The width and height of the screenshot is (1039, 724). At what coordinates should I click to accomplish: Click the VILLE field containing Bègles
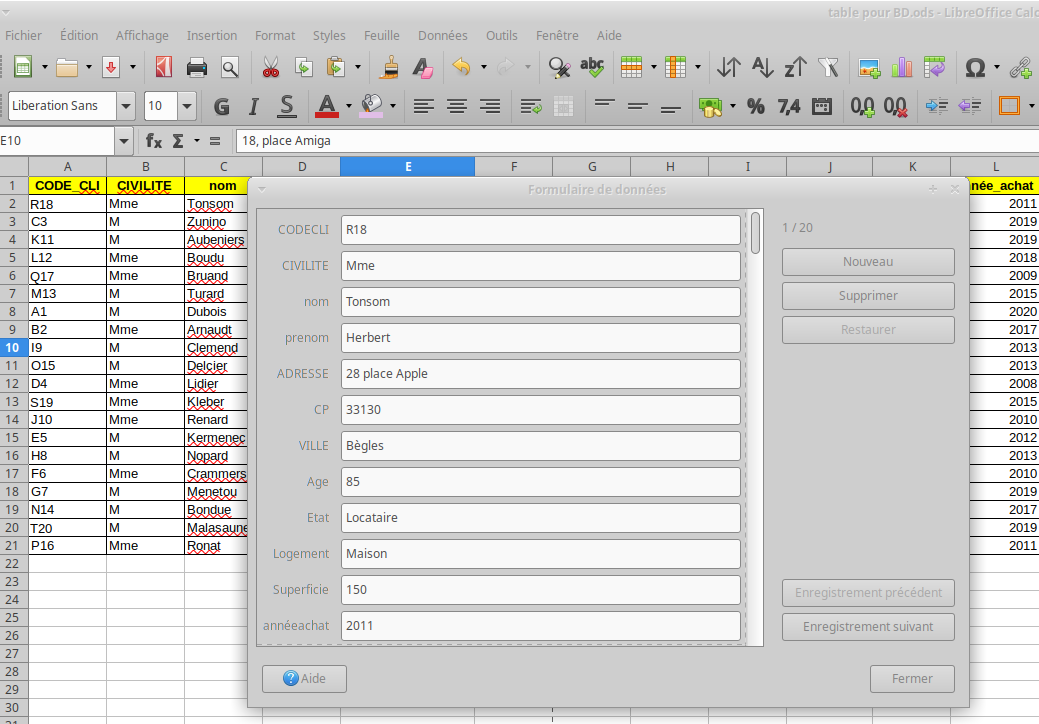point(540,446)
